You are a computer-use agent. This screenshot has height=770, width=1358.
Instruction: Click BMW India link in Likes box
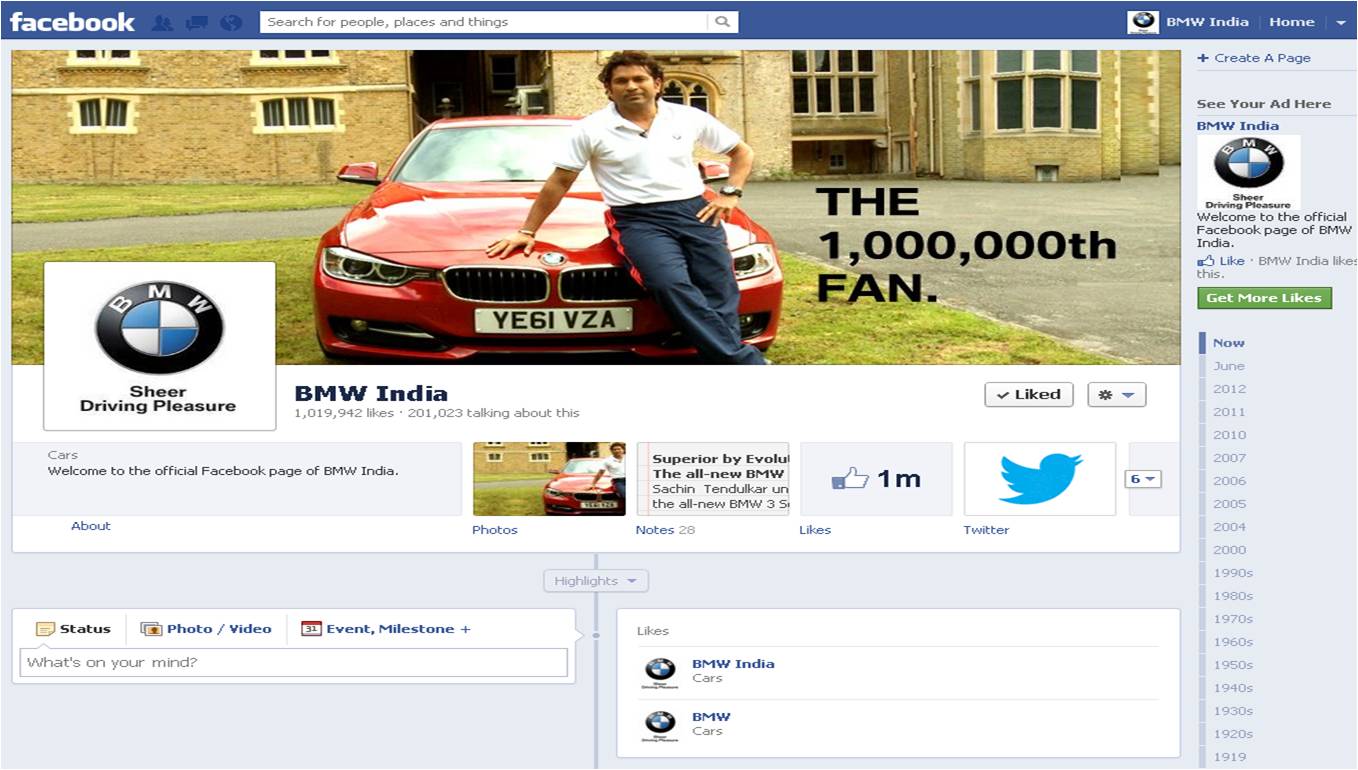pos(733,664)
